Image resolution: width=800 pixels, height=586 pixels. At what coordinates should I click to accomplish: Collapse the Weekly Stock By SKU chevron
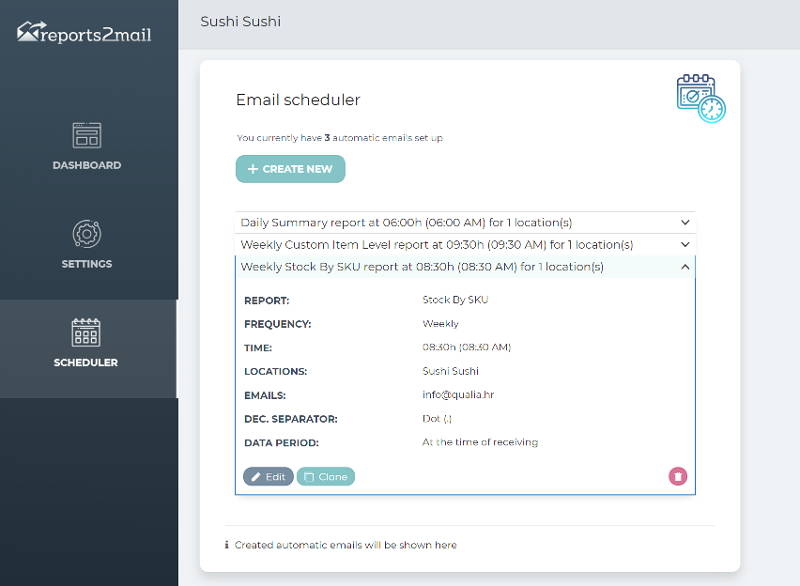coord(685,267)
